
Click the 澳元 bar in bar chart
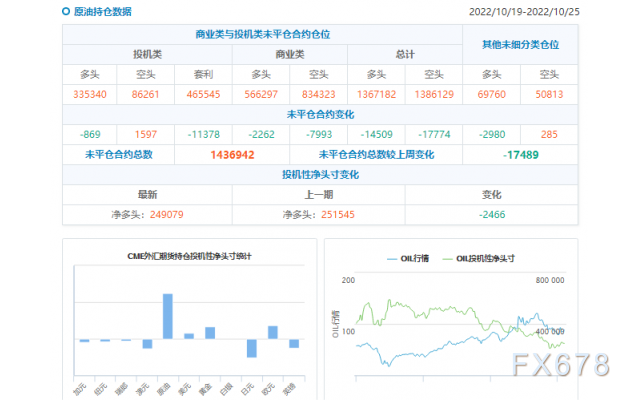click(x=147, y=344)
